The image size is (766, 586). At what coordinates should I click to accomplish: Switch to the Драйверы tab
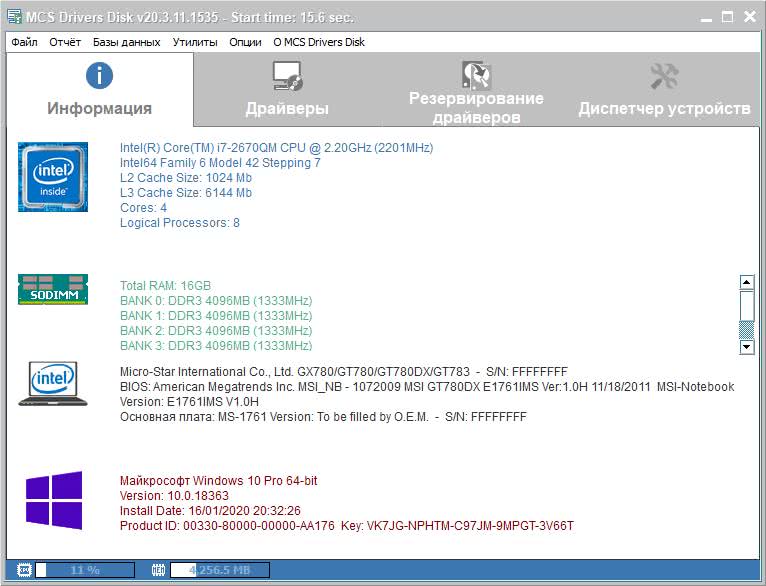point(287,90)
